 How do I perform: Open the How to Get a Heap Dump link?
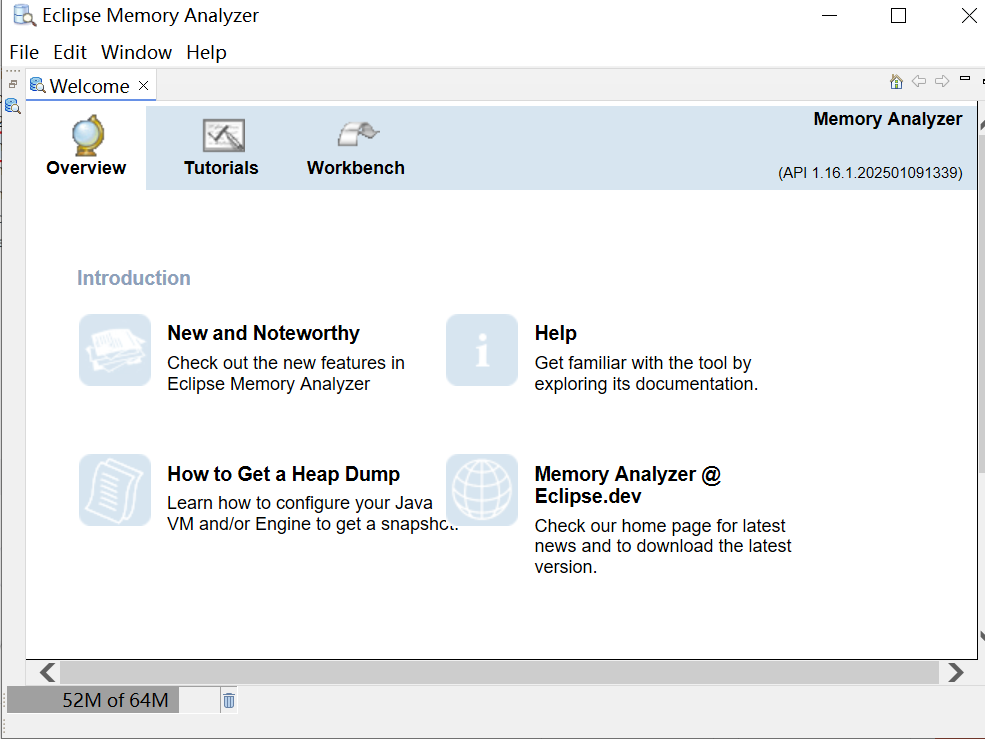click(x=283, y=474)
